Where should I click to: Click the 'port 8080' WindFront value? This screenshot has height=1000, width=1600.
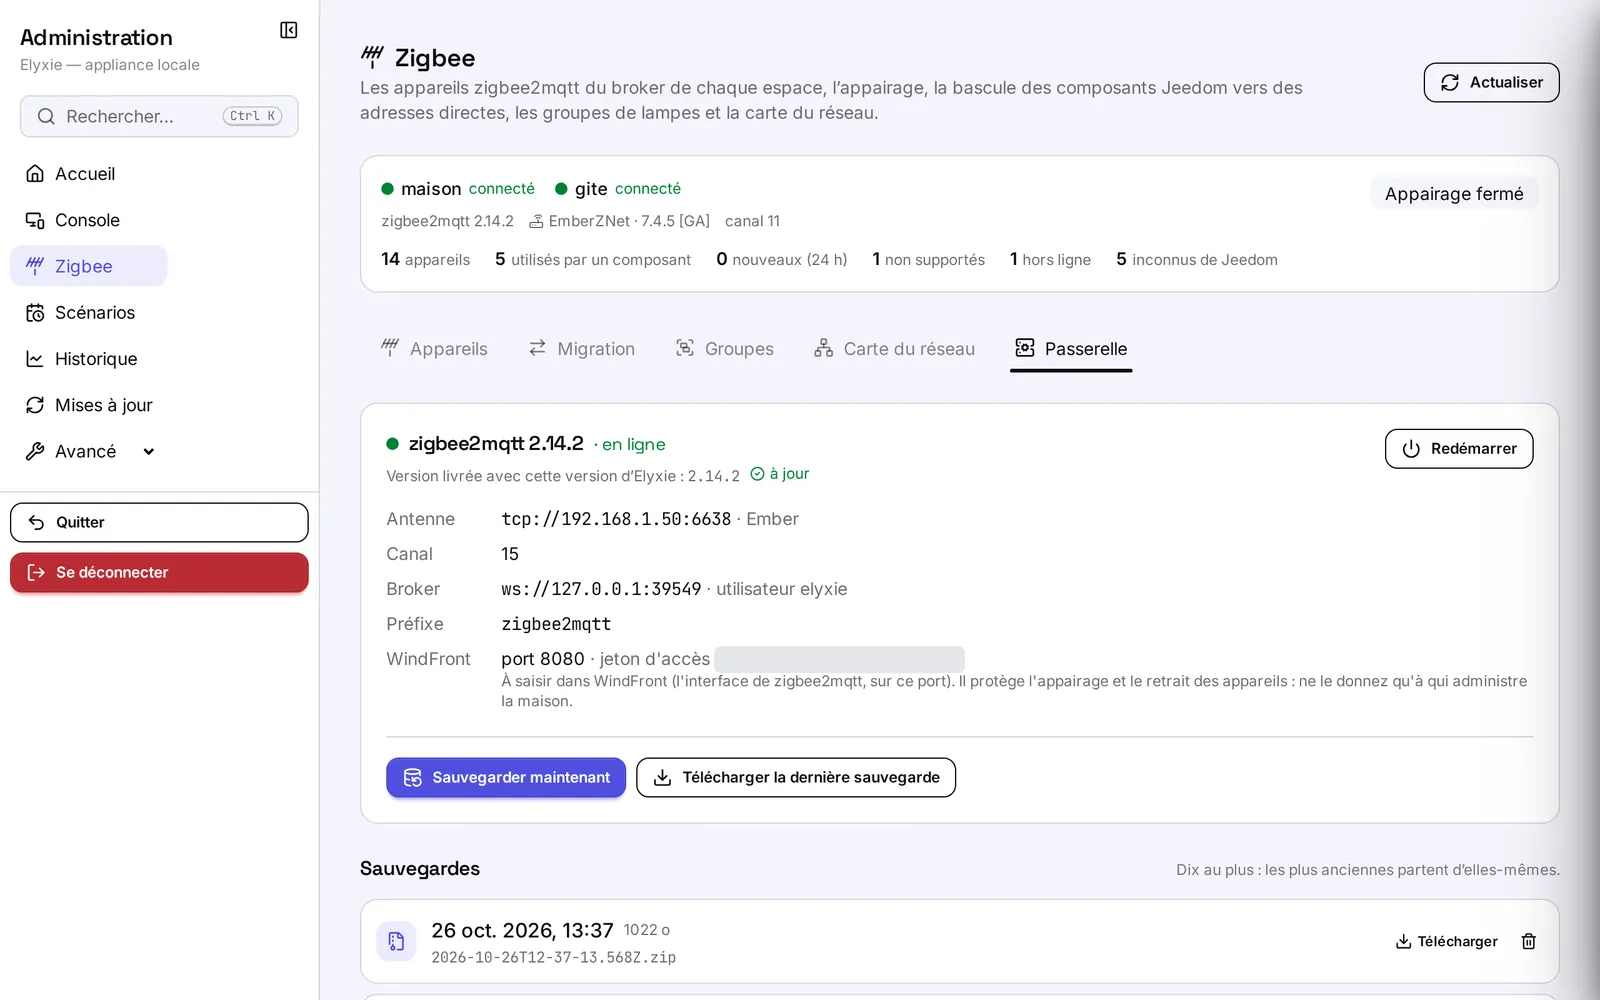click(543, 659)
